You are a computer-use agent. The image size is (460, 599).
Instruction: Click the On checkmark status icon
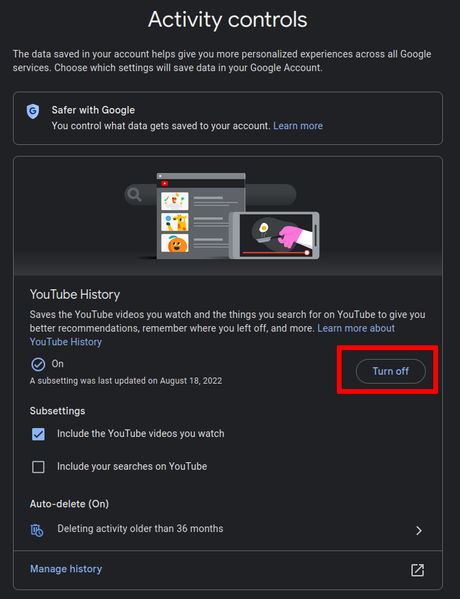tap(38, 364)
